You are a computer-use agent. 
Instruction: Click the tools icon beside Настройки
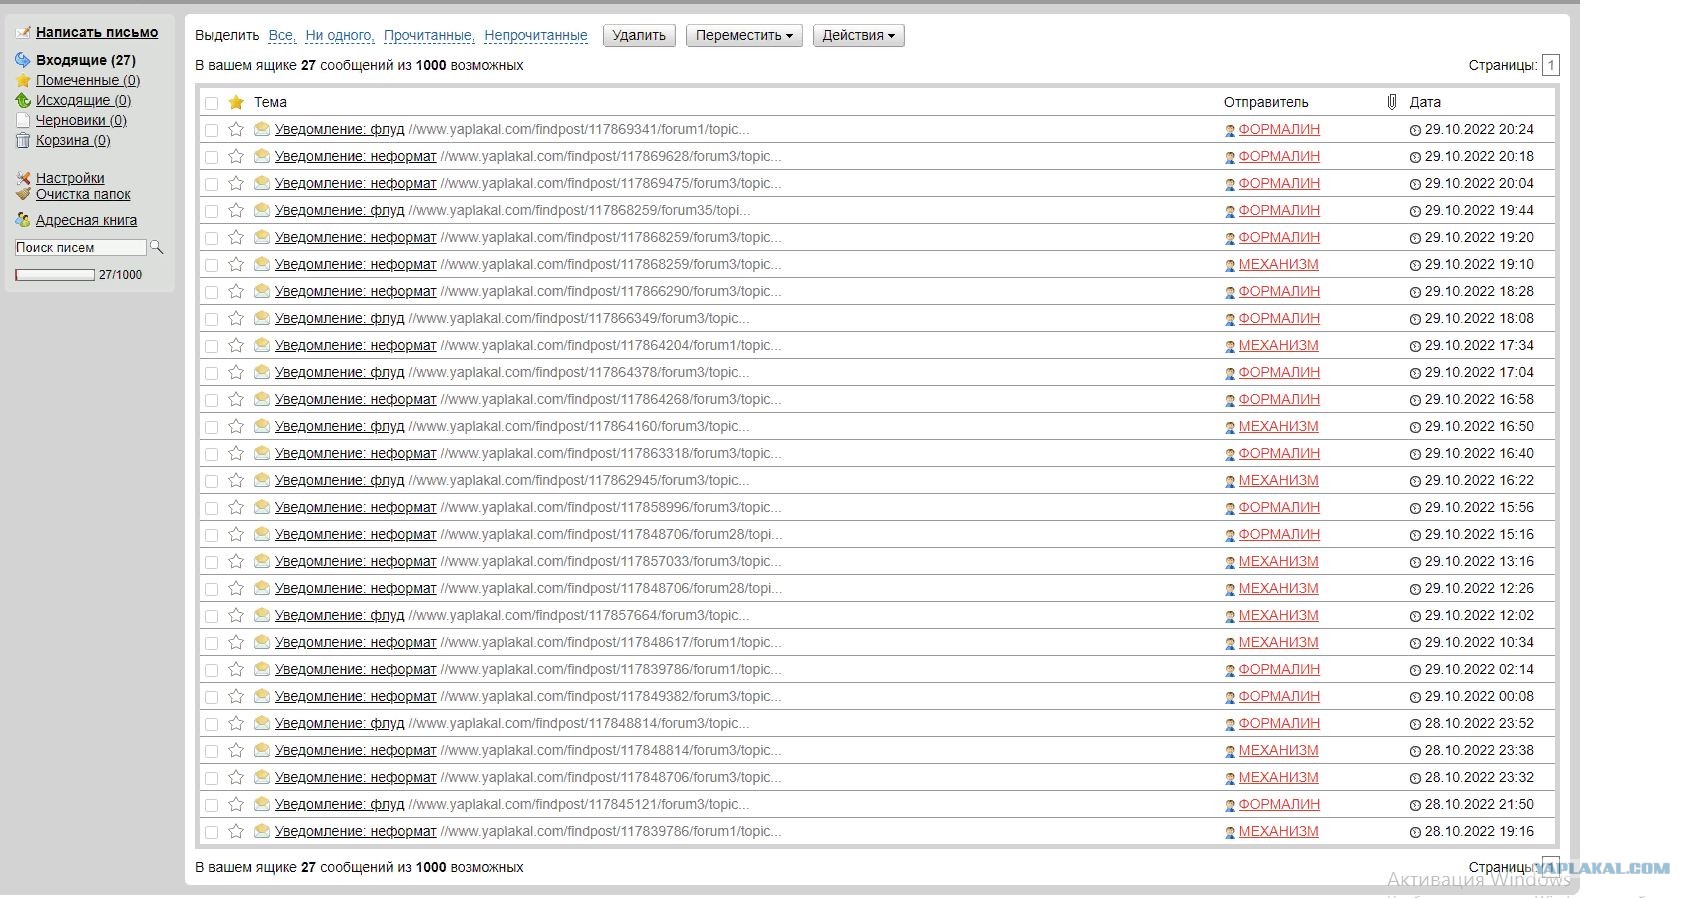click(x=23, y=178)
